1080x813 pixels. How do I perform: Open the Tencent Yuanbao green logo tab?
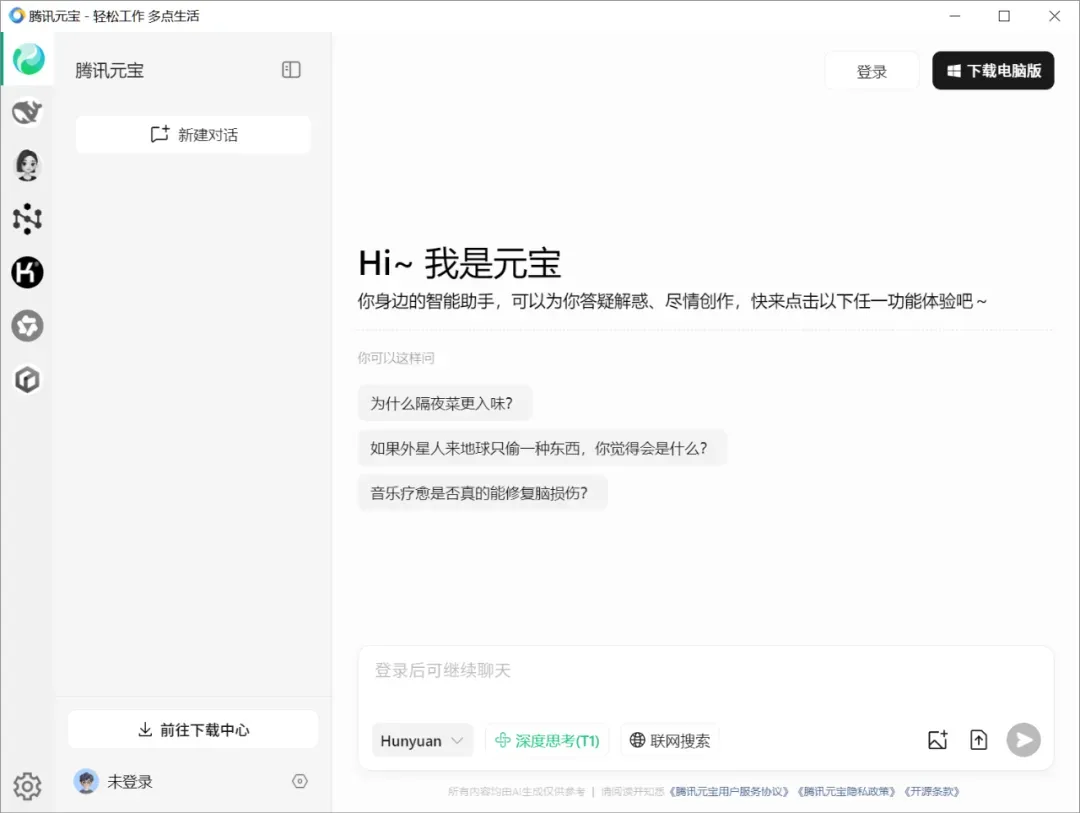coord(28,59)
